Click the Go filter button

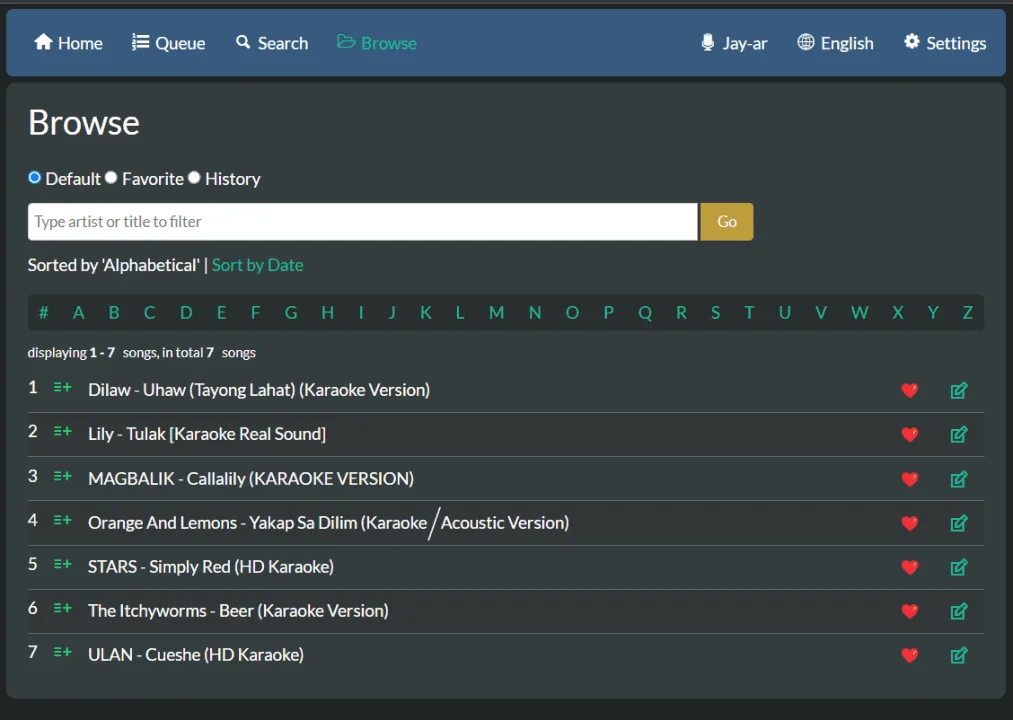pyautogui.click(x=727, y=222)
